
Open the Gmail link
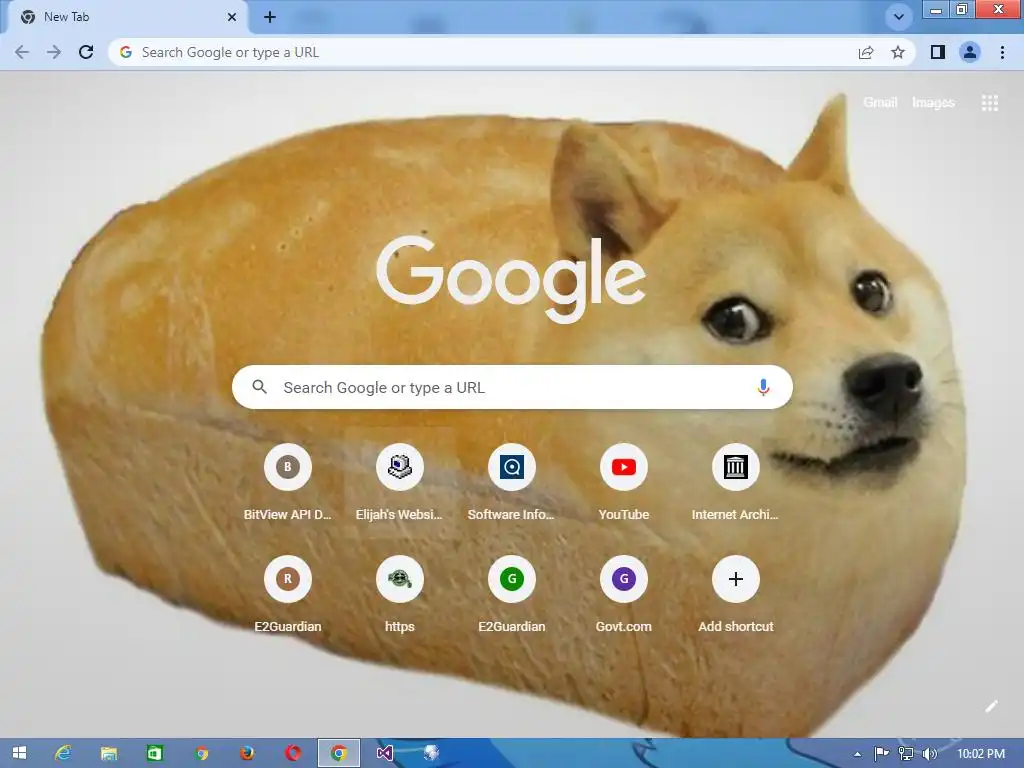point(880,103)
